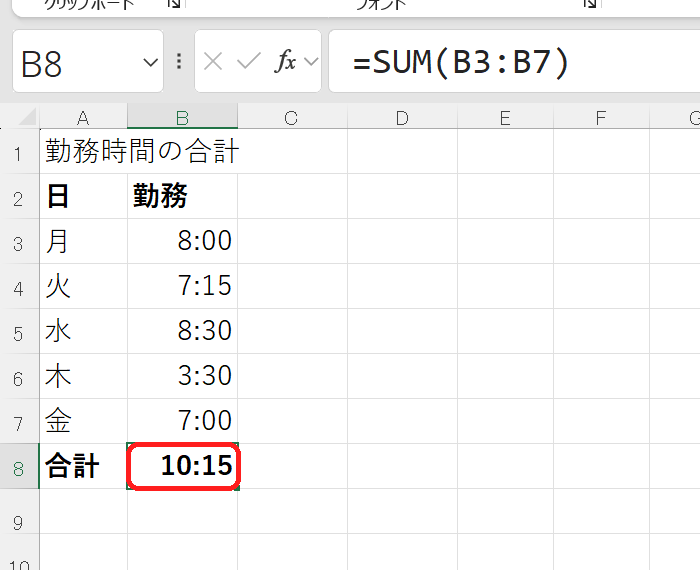Click the 勤務 header cell

pyautogui.click(x=183, y=196)
